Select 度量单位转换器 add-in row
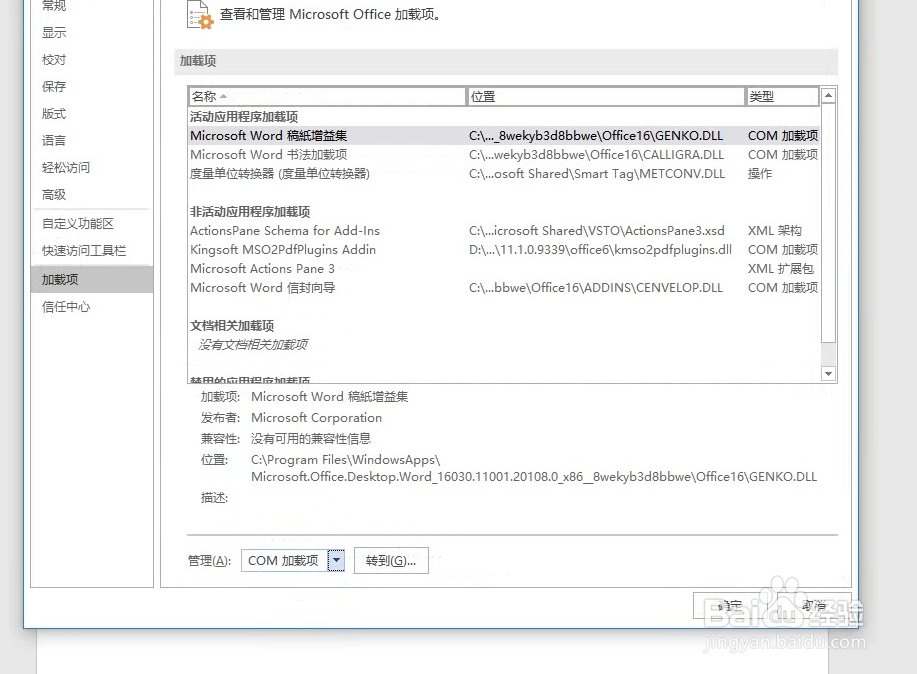Screen dimensions: 917x674 coord(504,174)
